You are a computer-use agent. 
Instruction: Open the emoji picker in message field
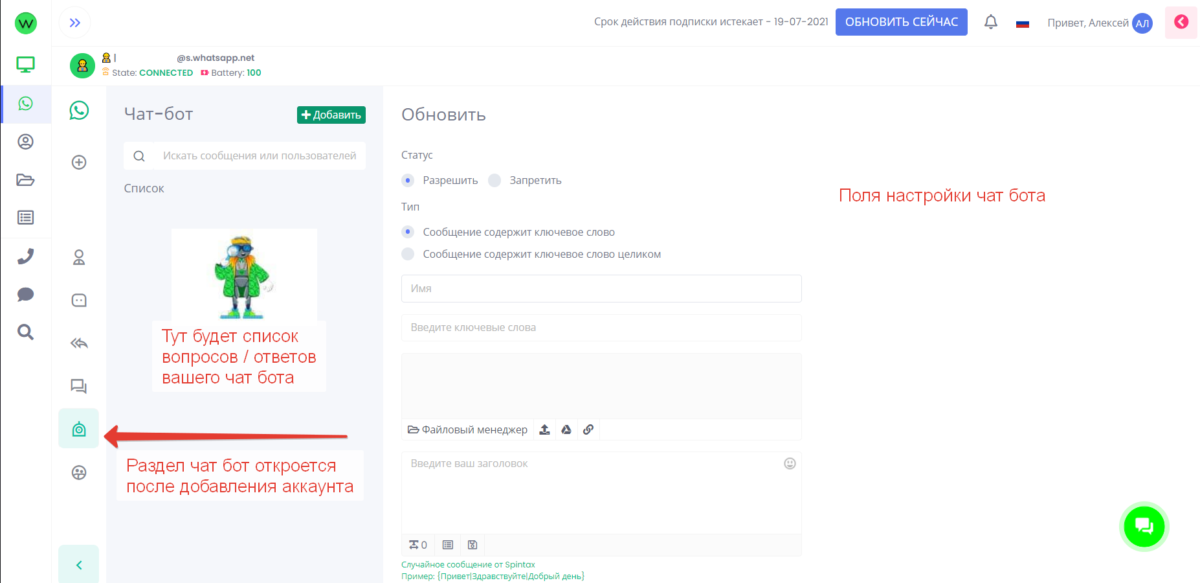[789, 464]
